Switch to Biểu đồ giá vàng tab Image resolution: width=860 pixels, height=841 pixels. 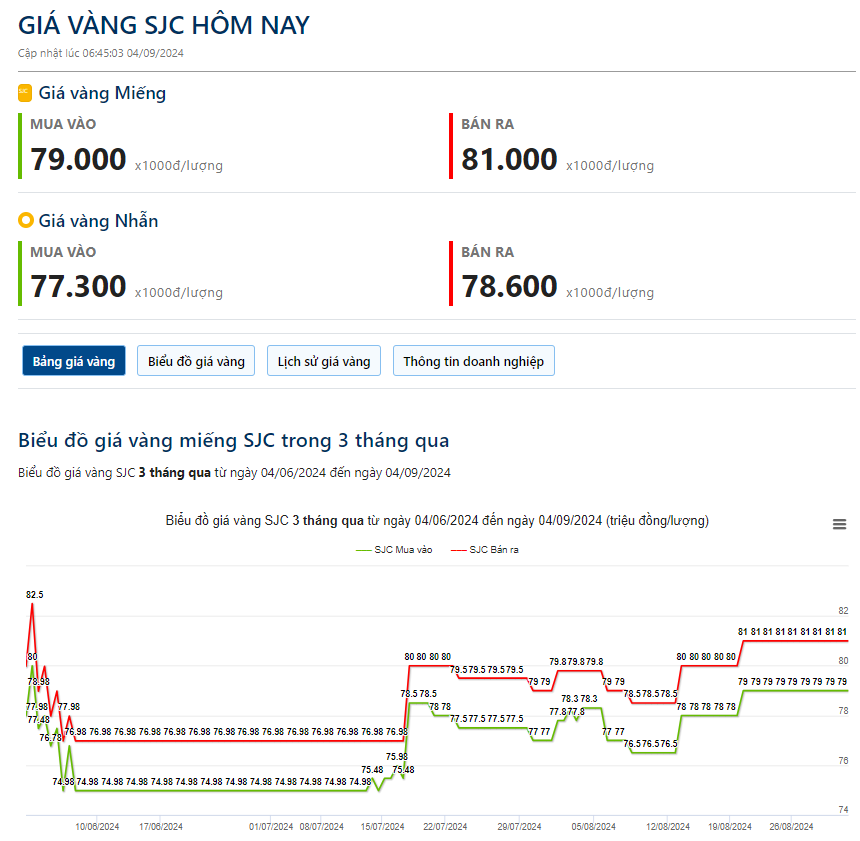coord(196,361)
